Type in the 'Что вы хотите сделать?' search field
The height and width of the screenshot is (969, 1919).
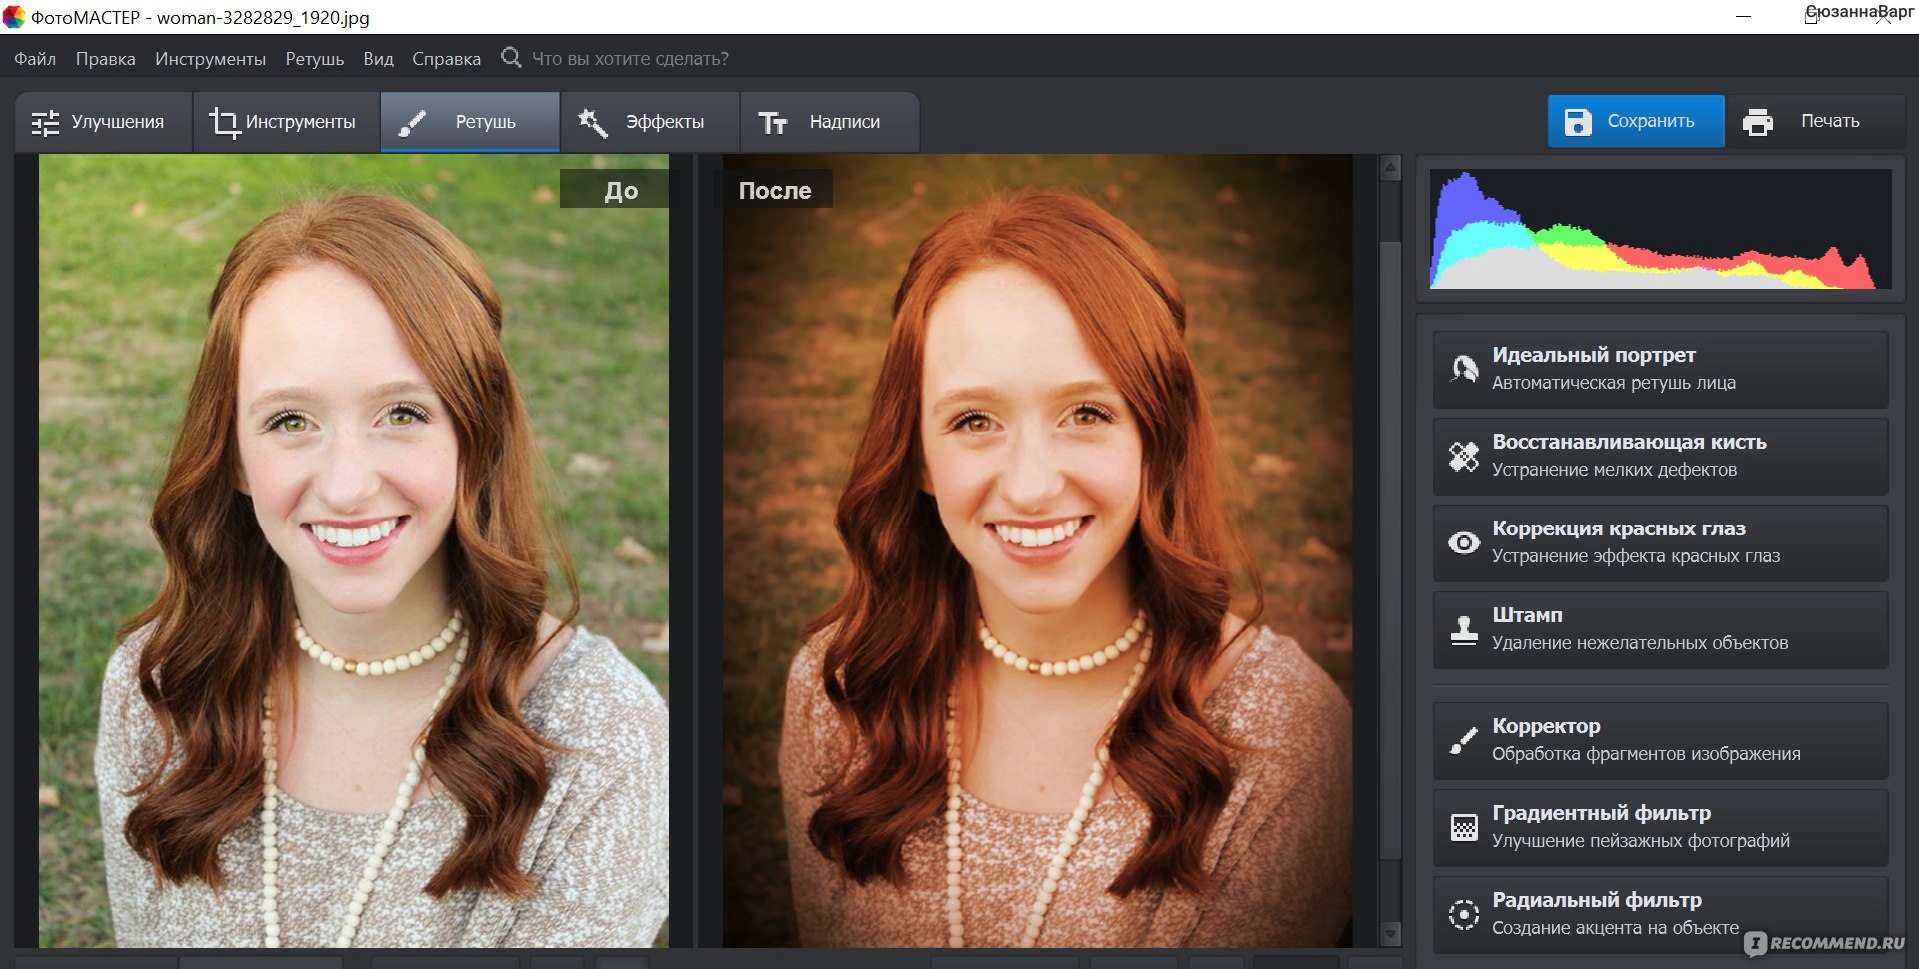coord(630,59)
